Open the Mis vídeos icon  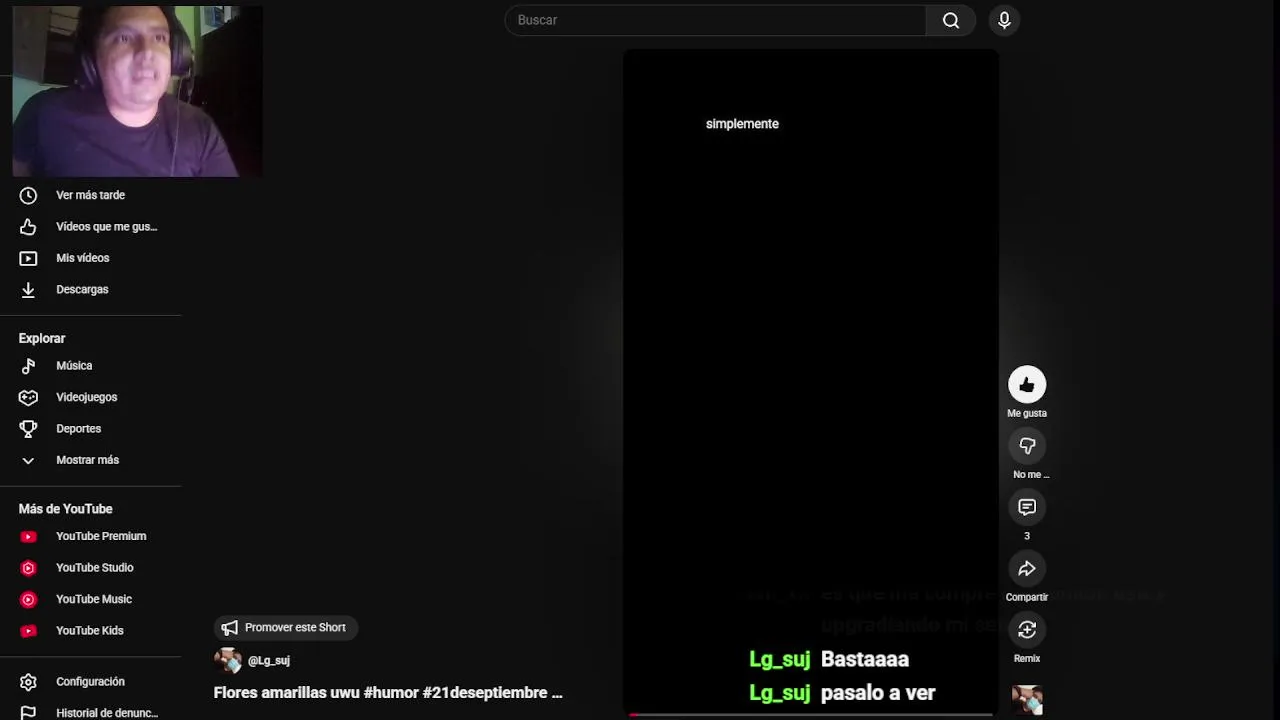[28, 258]
